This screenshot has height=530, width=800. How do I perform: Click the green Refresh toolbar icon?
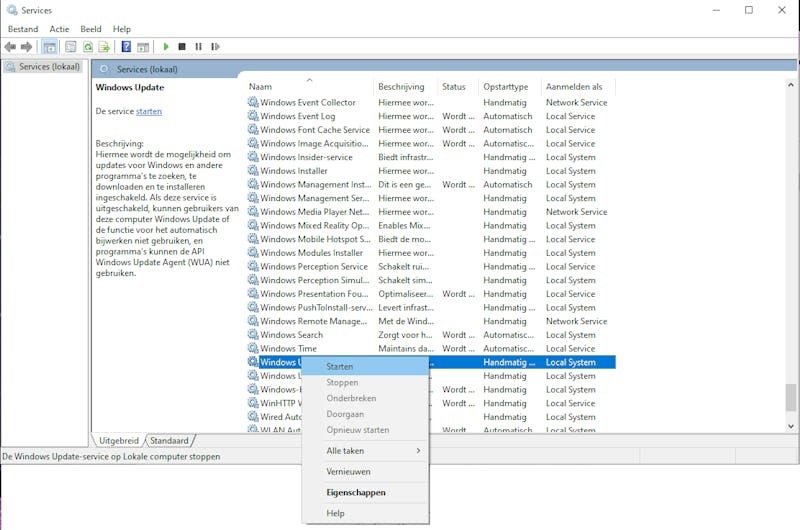point(88,47)
